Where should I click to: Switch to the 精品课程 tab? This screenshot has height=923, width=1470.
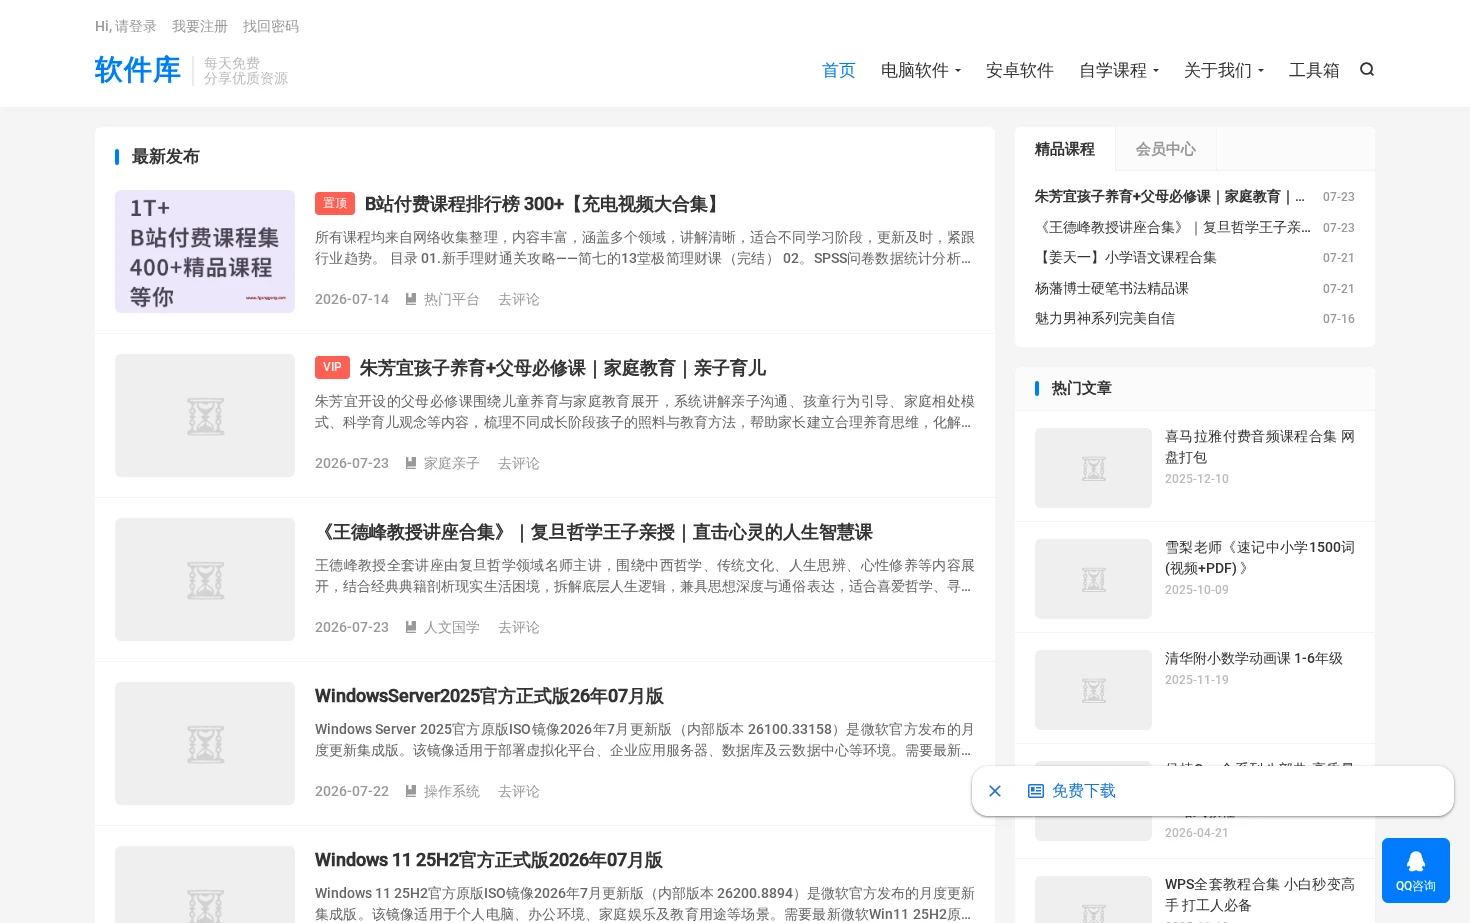click(1065, 149)
